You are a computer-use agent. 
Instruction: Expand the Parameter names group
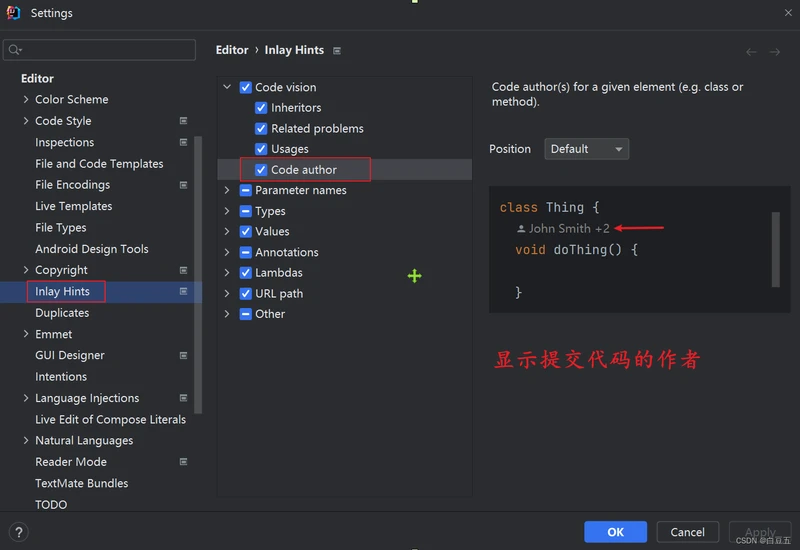227,190
